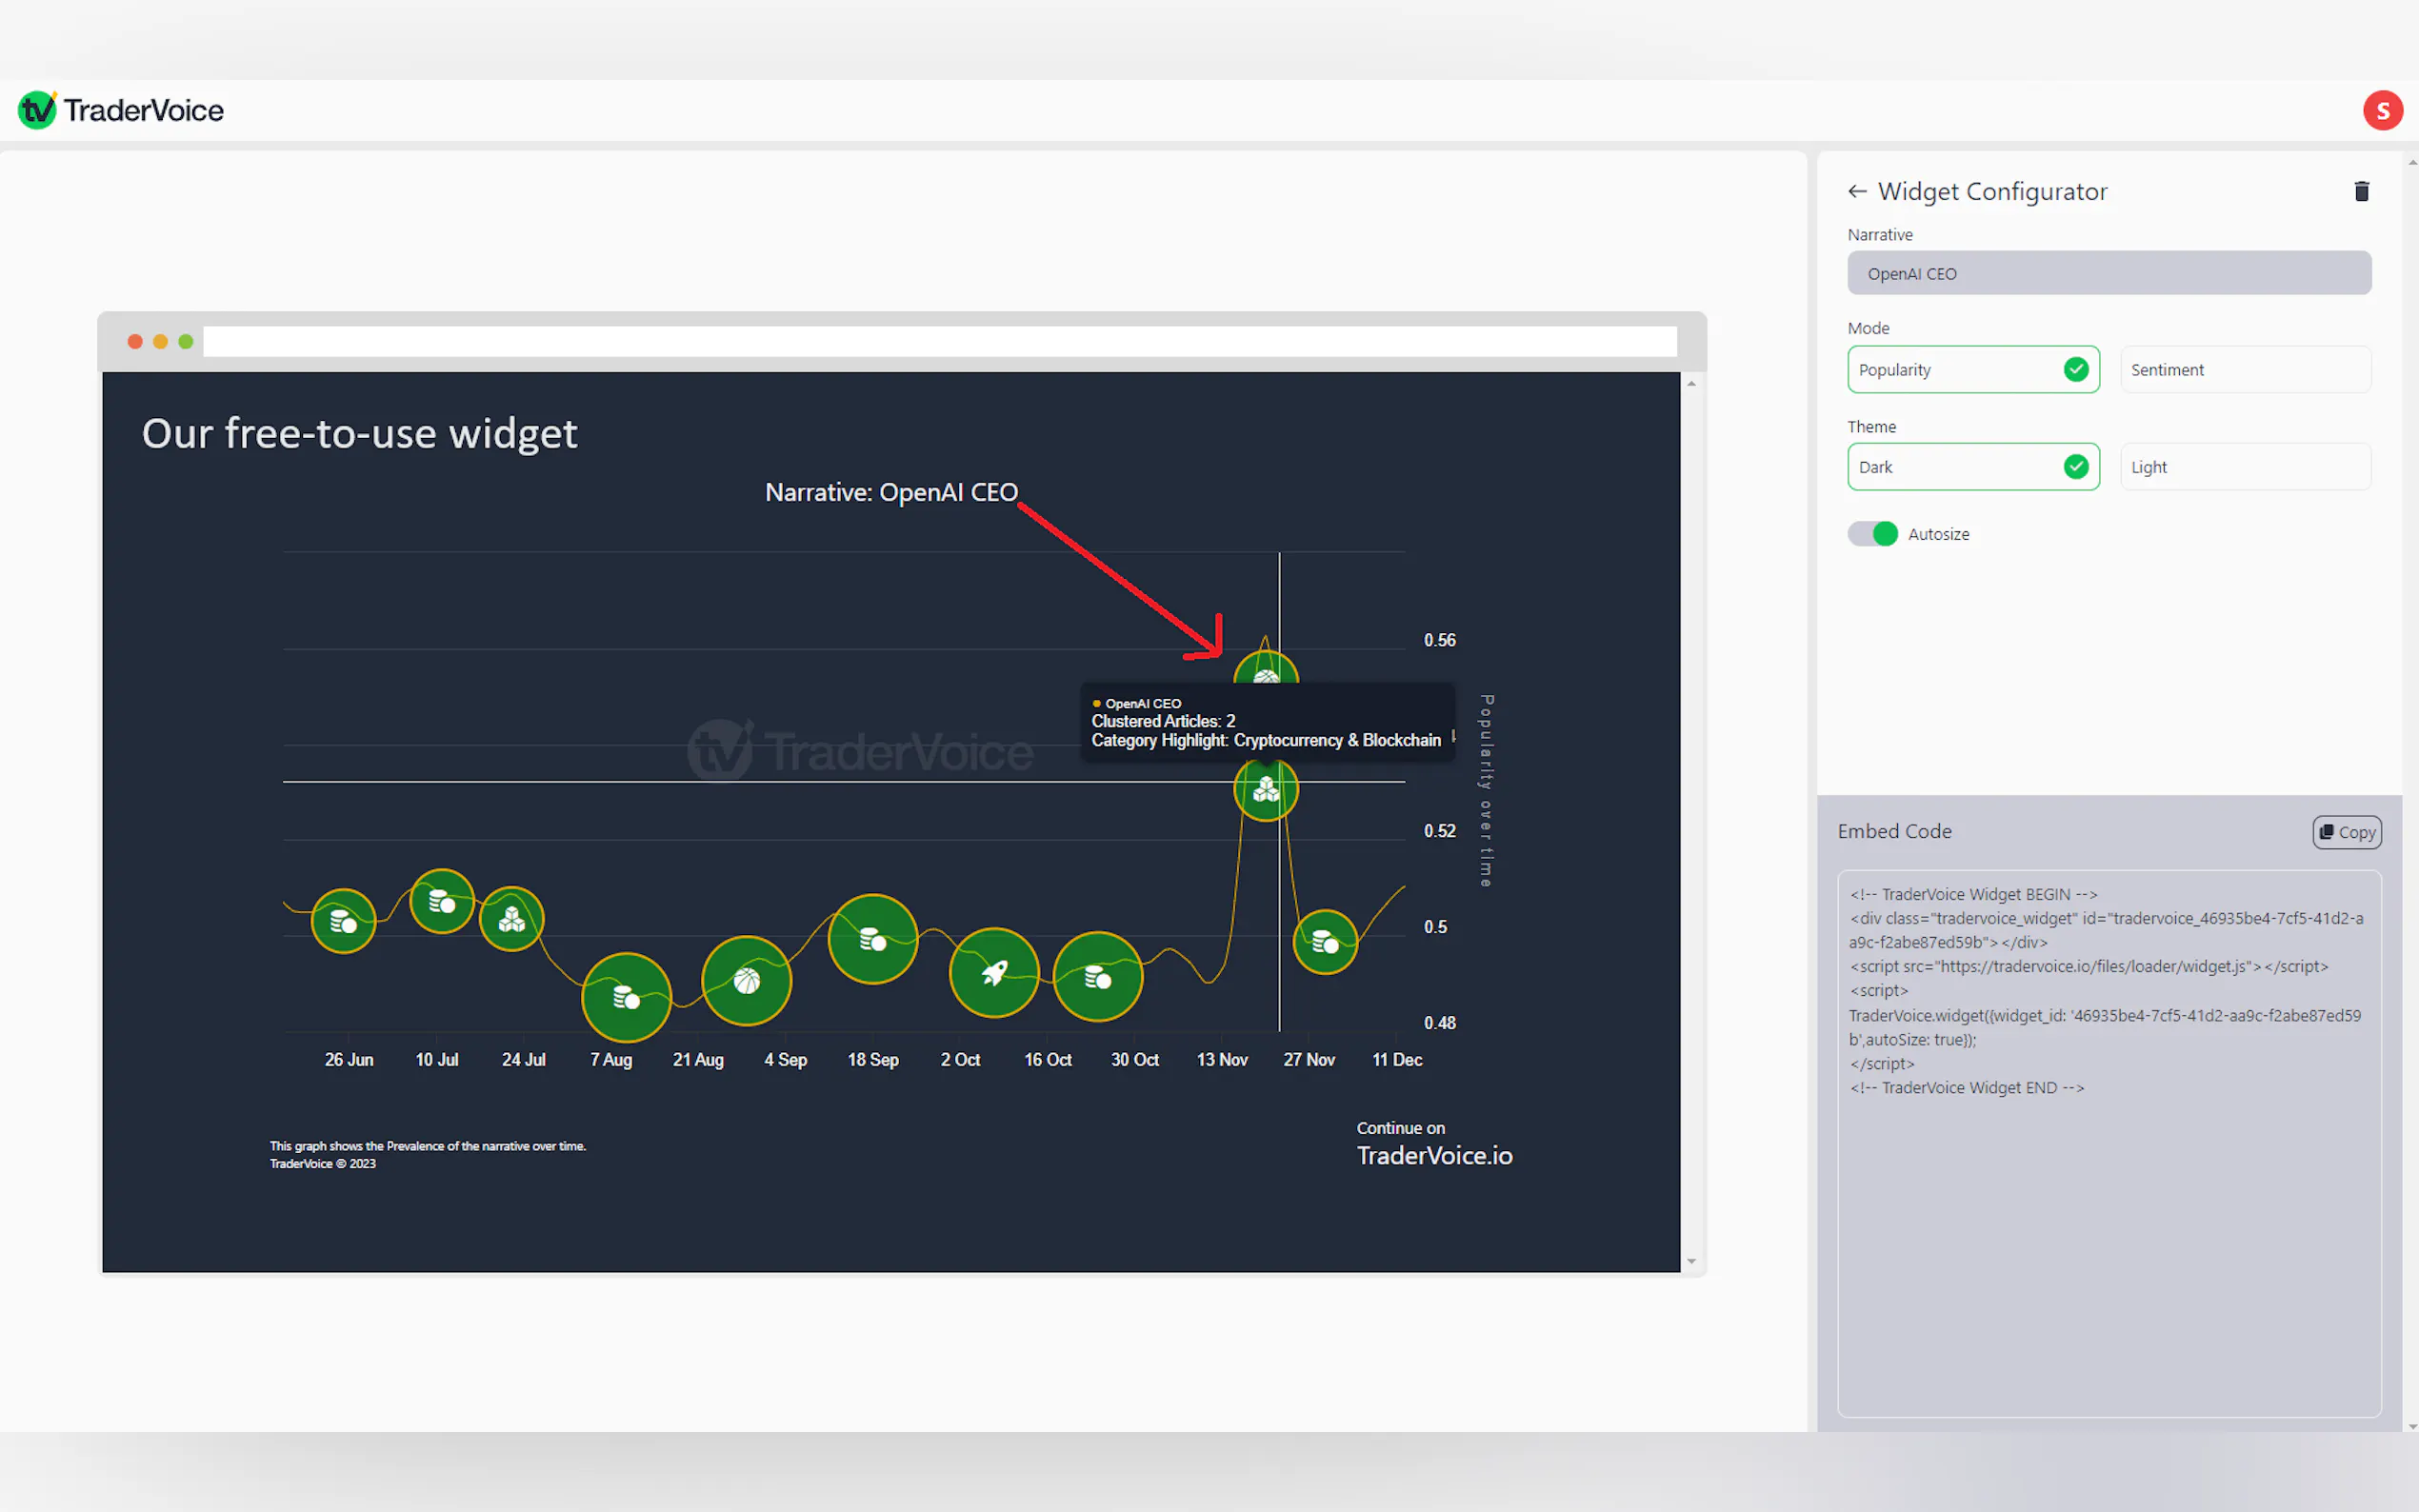The width and height of the screenshot is (2419, 1512).
Task: Toggle the Autosize switch
Action: pos(1872,534)
